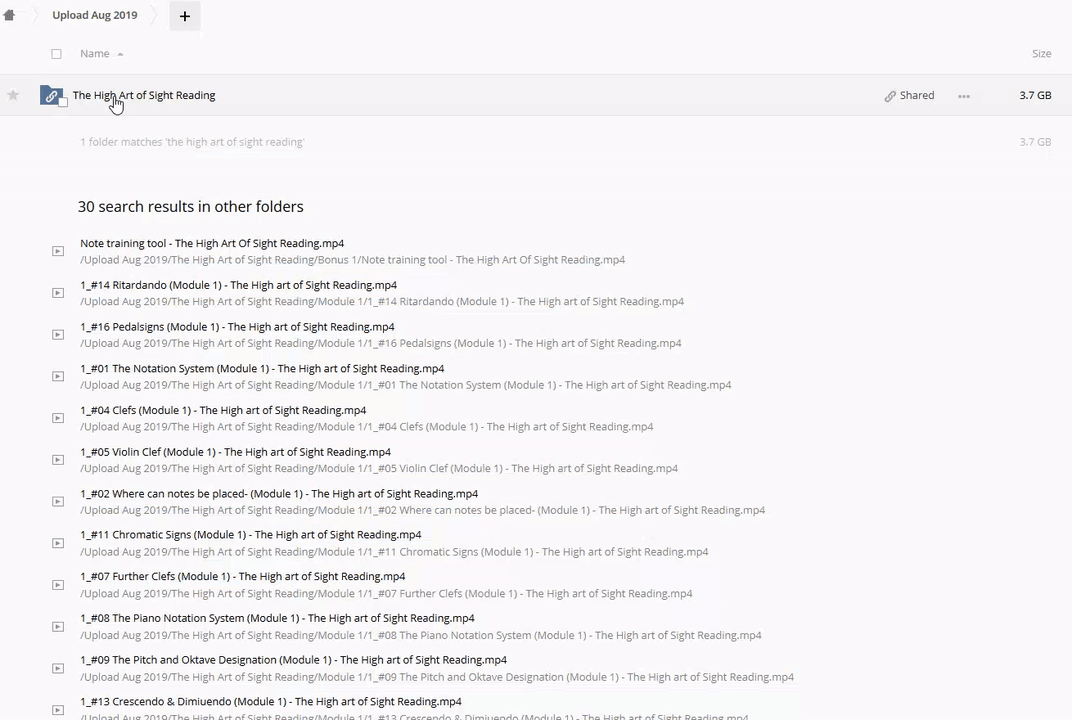Open the three-dots menu for the folder
The image size is (1072, 720).
pyautogui.click(x=963, y=96)
